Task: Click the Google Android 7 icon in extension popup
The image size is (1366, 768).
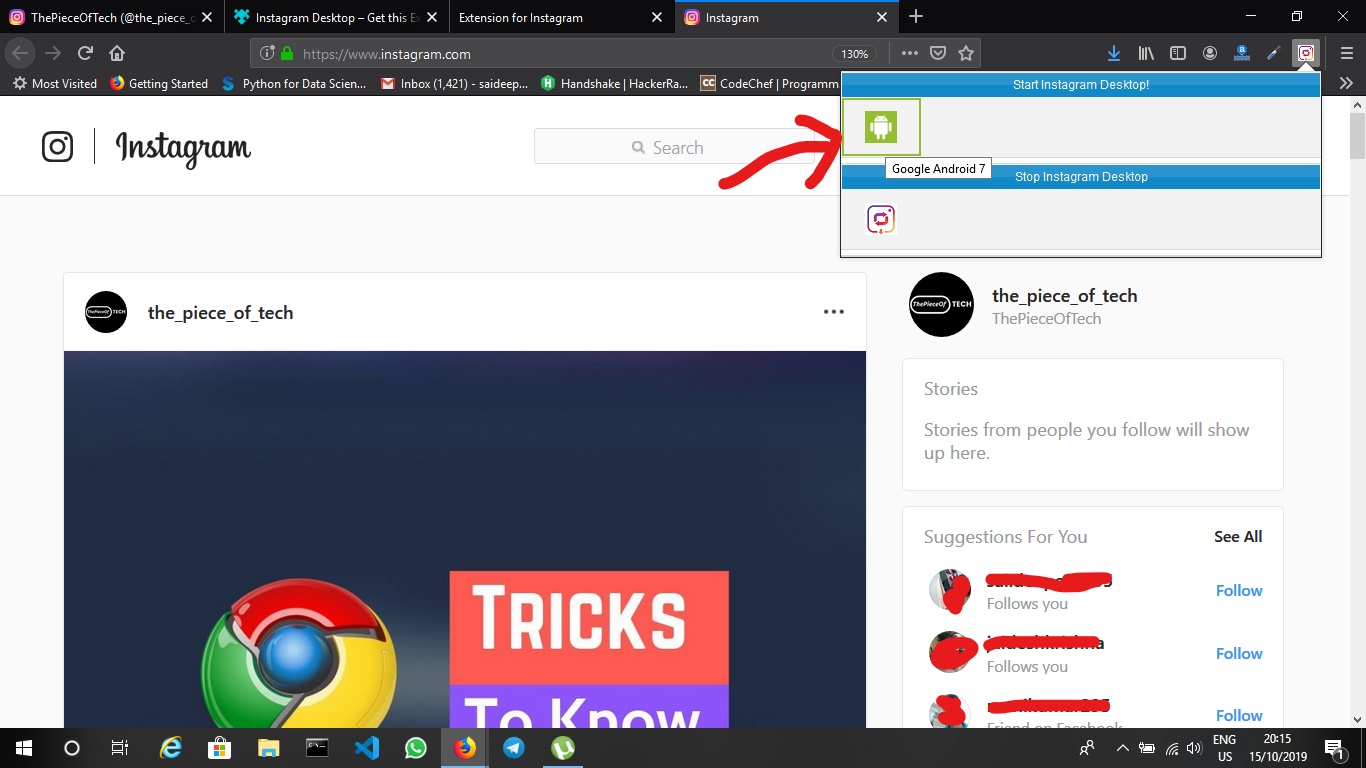Action: [x=881, y=127]
